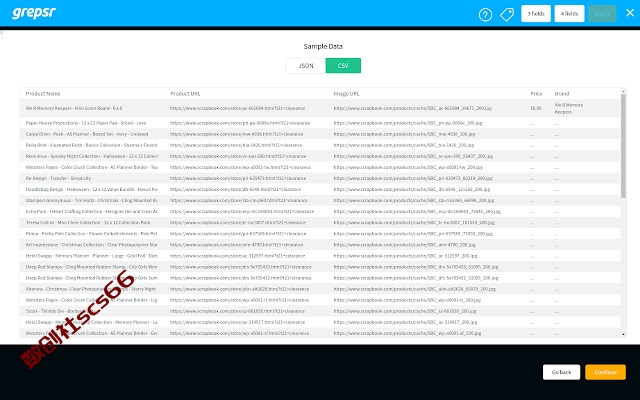
Task: Select the Reminisce Spooky Night Collection cell
Action: point(91,156)
